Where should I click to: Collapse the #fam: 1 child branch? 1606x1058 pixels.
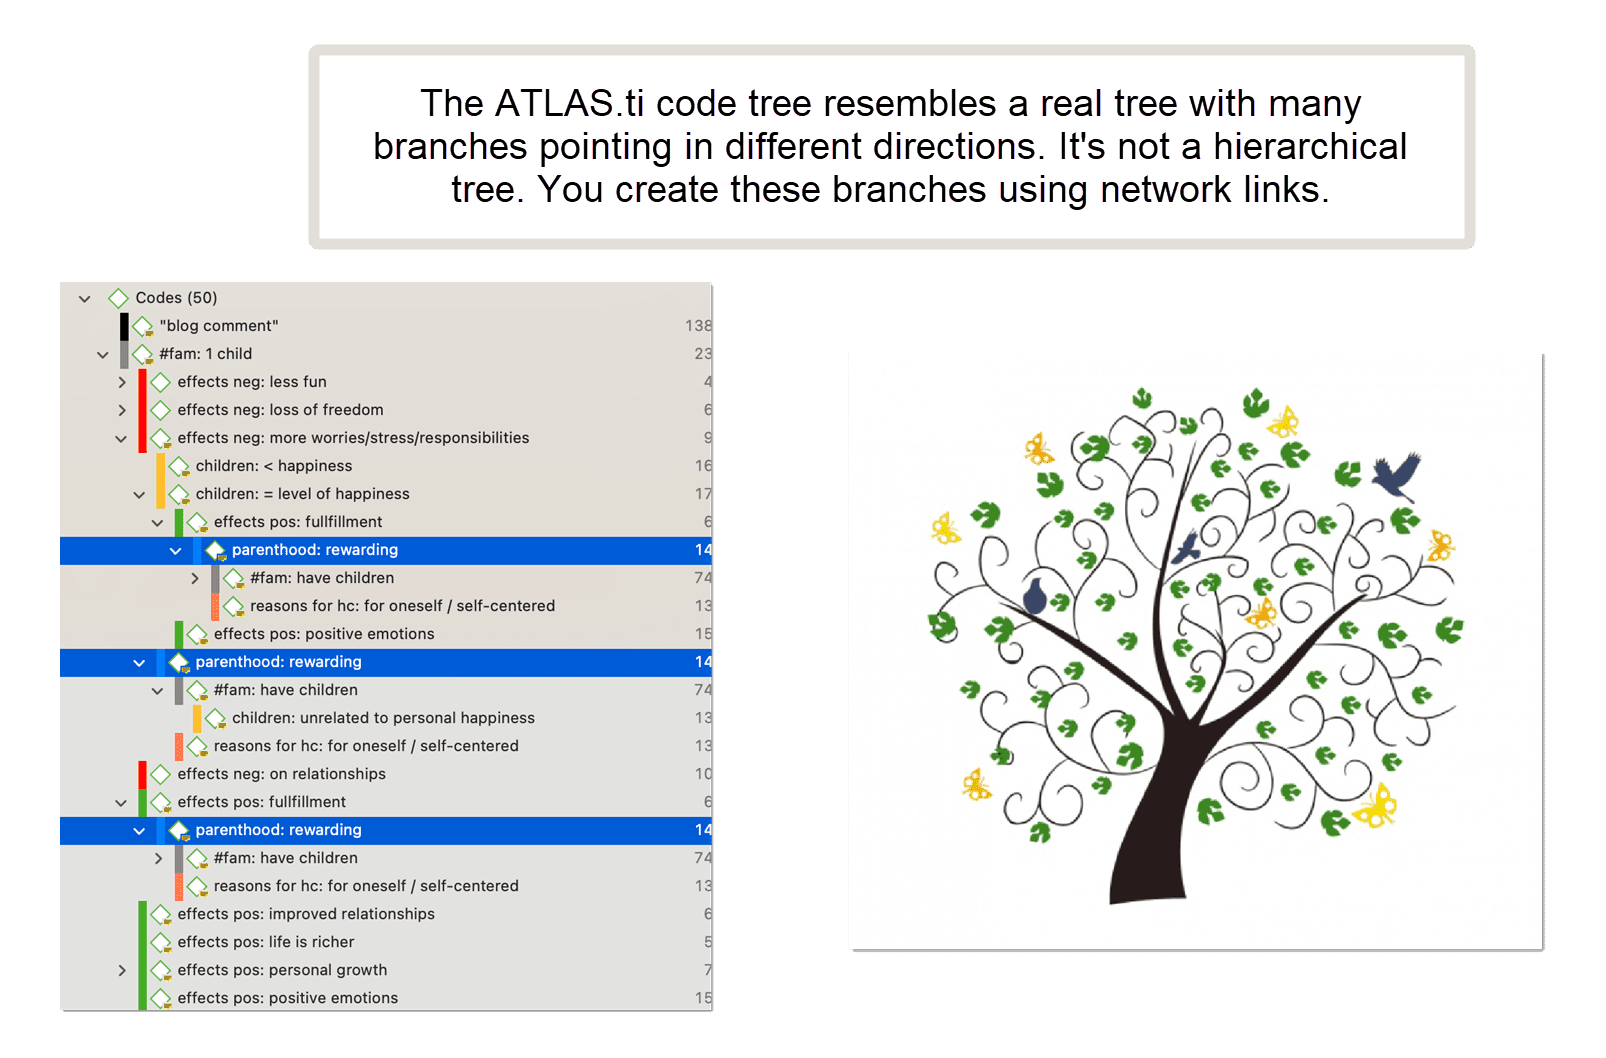coord(103,354)
